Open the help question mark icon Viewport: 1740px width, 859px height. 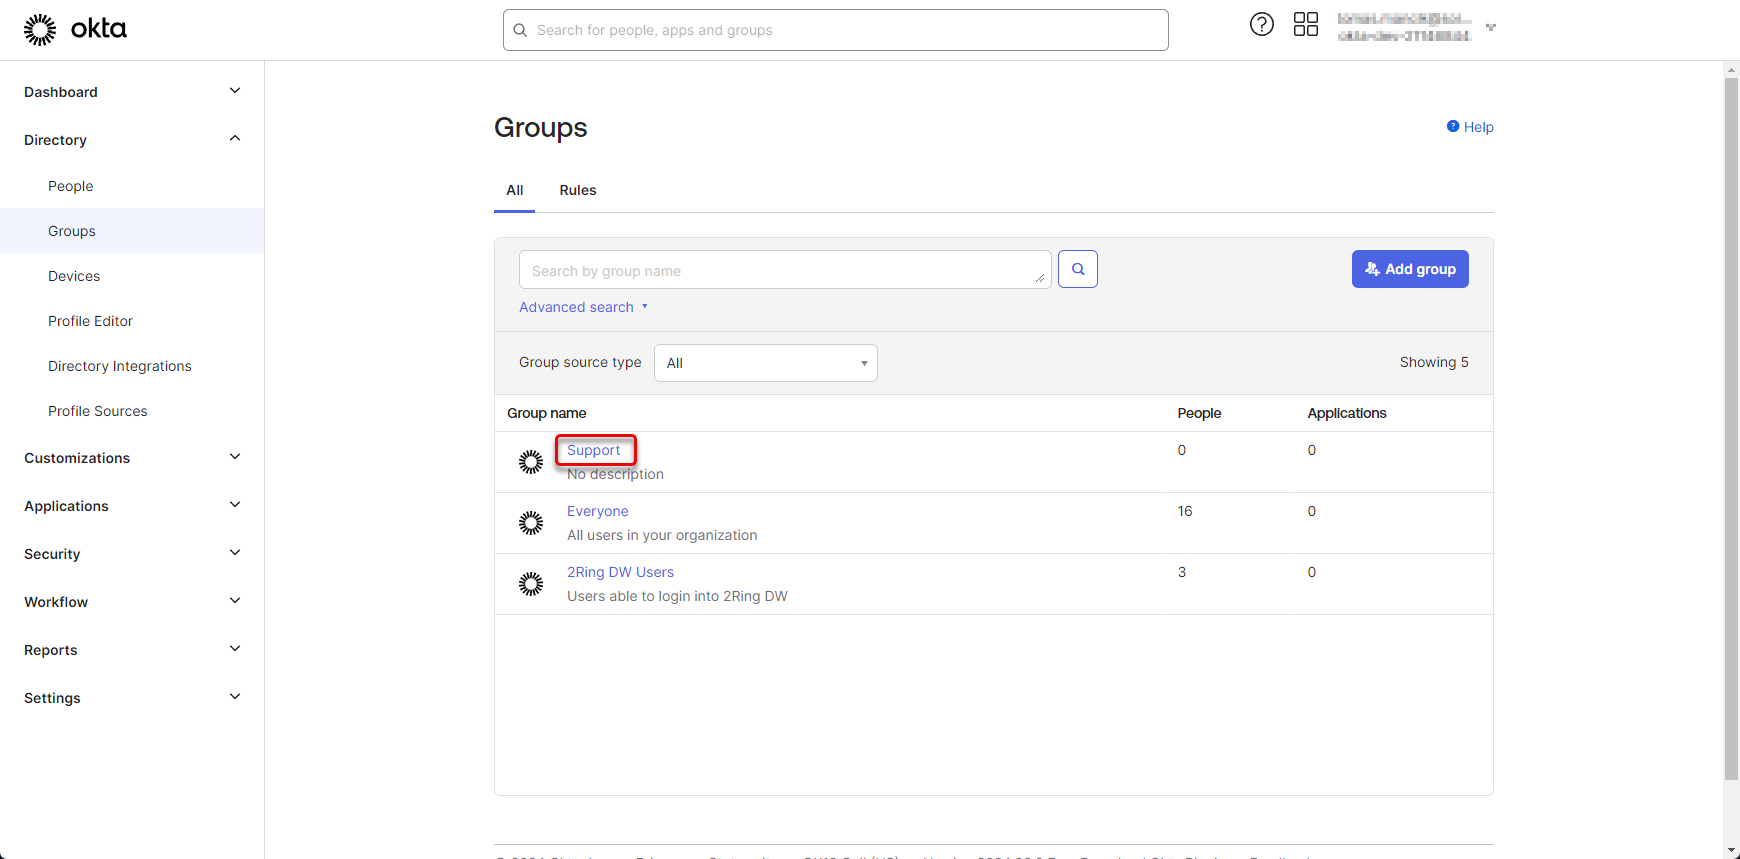tap(1262, 25)
